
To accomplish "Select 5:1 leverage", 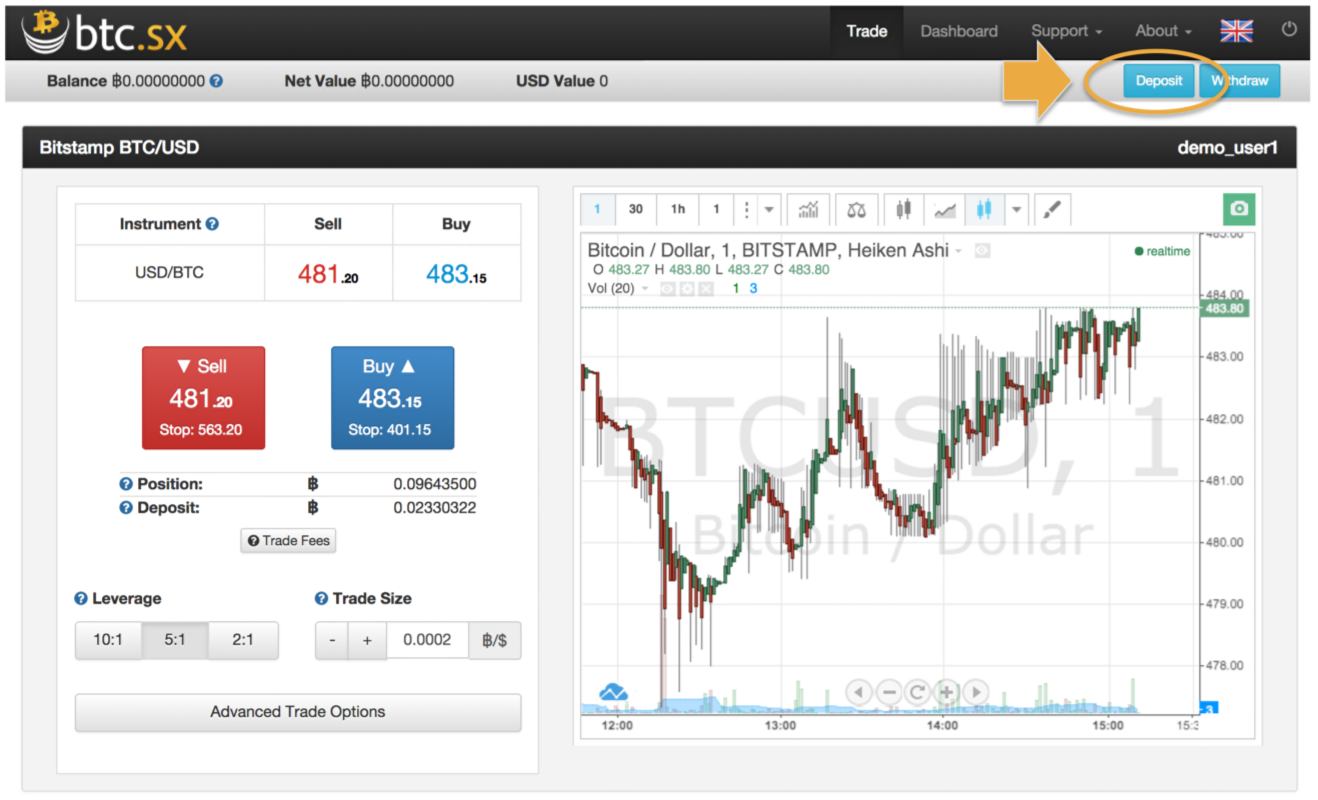I will 175,640.
